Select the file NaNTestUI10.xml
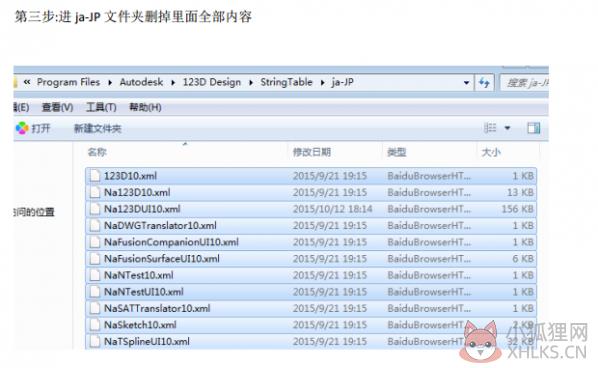The height and width of the screenshot is (368, 598). pos(311,292)
